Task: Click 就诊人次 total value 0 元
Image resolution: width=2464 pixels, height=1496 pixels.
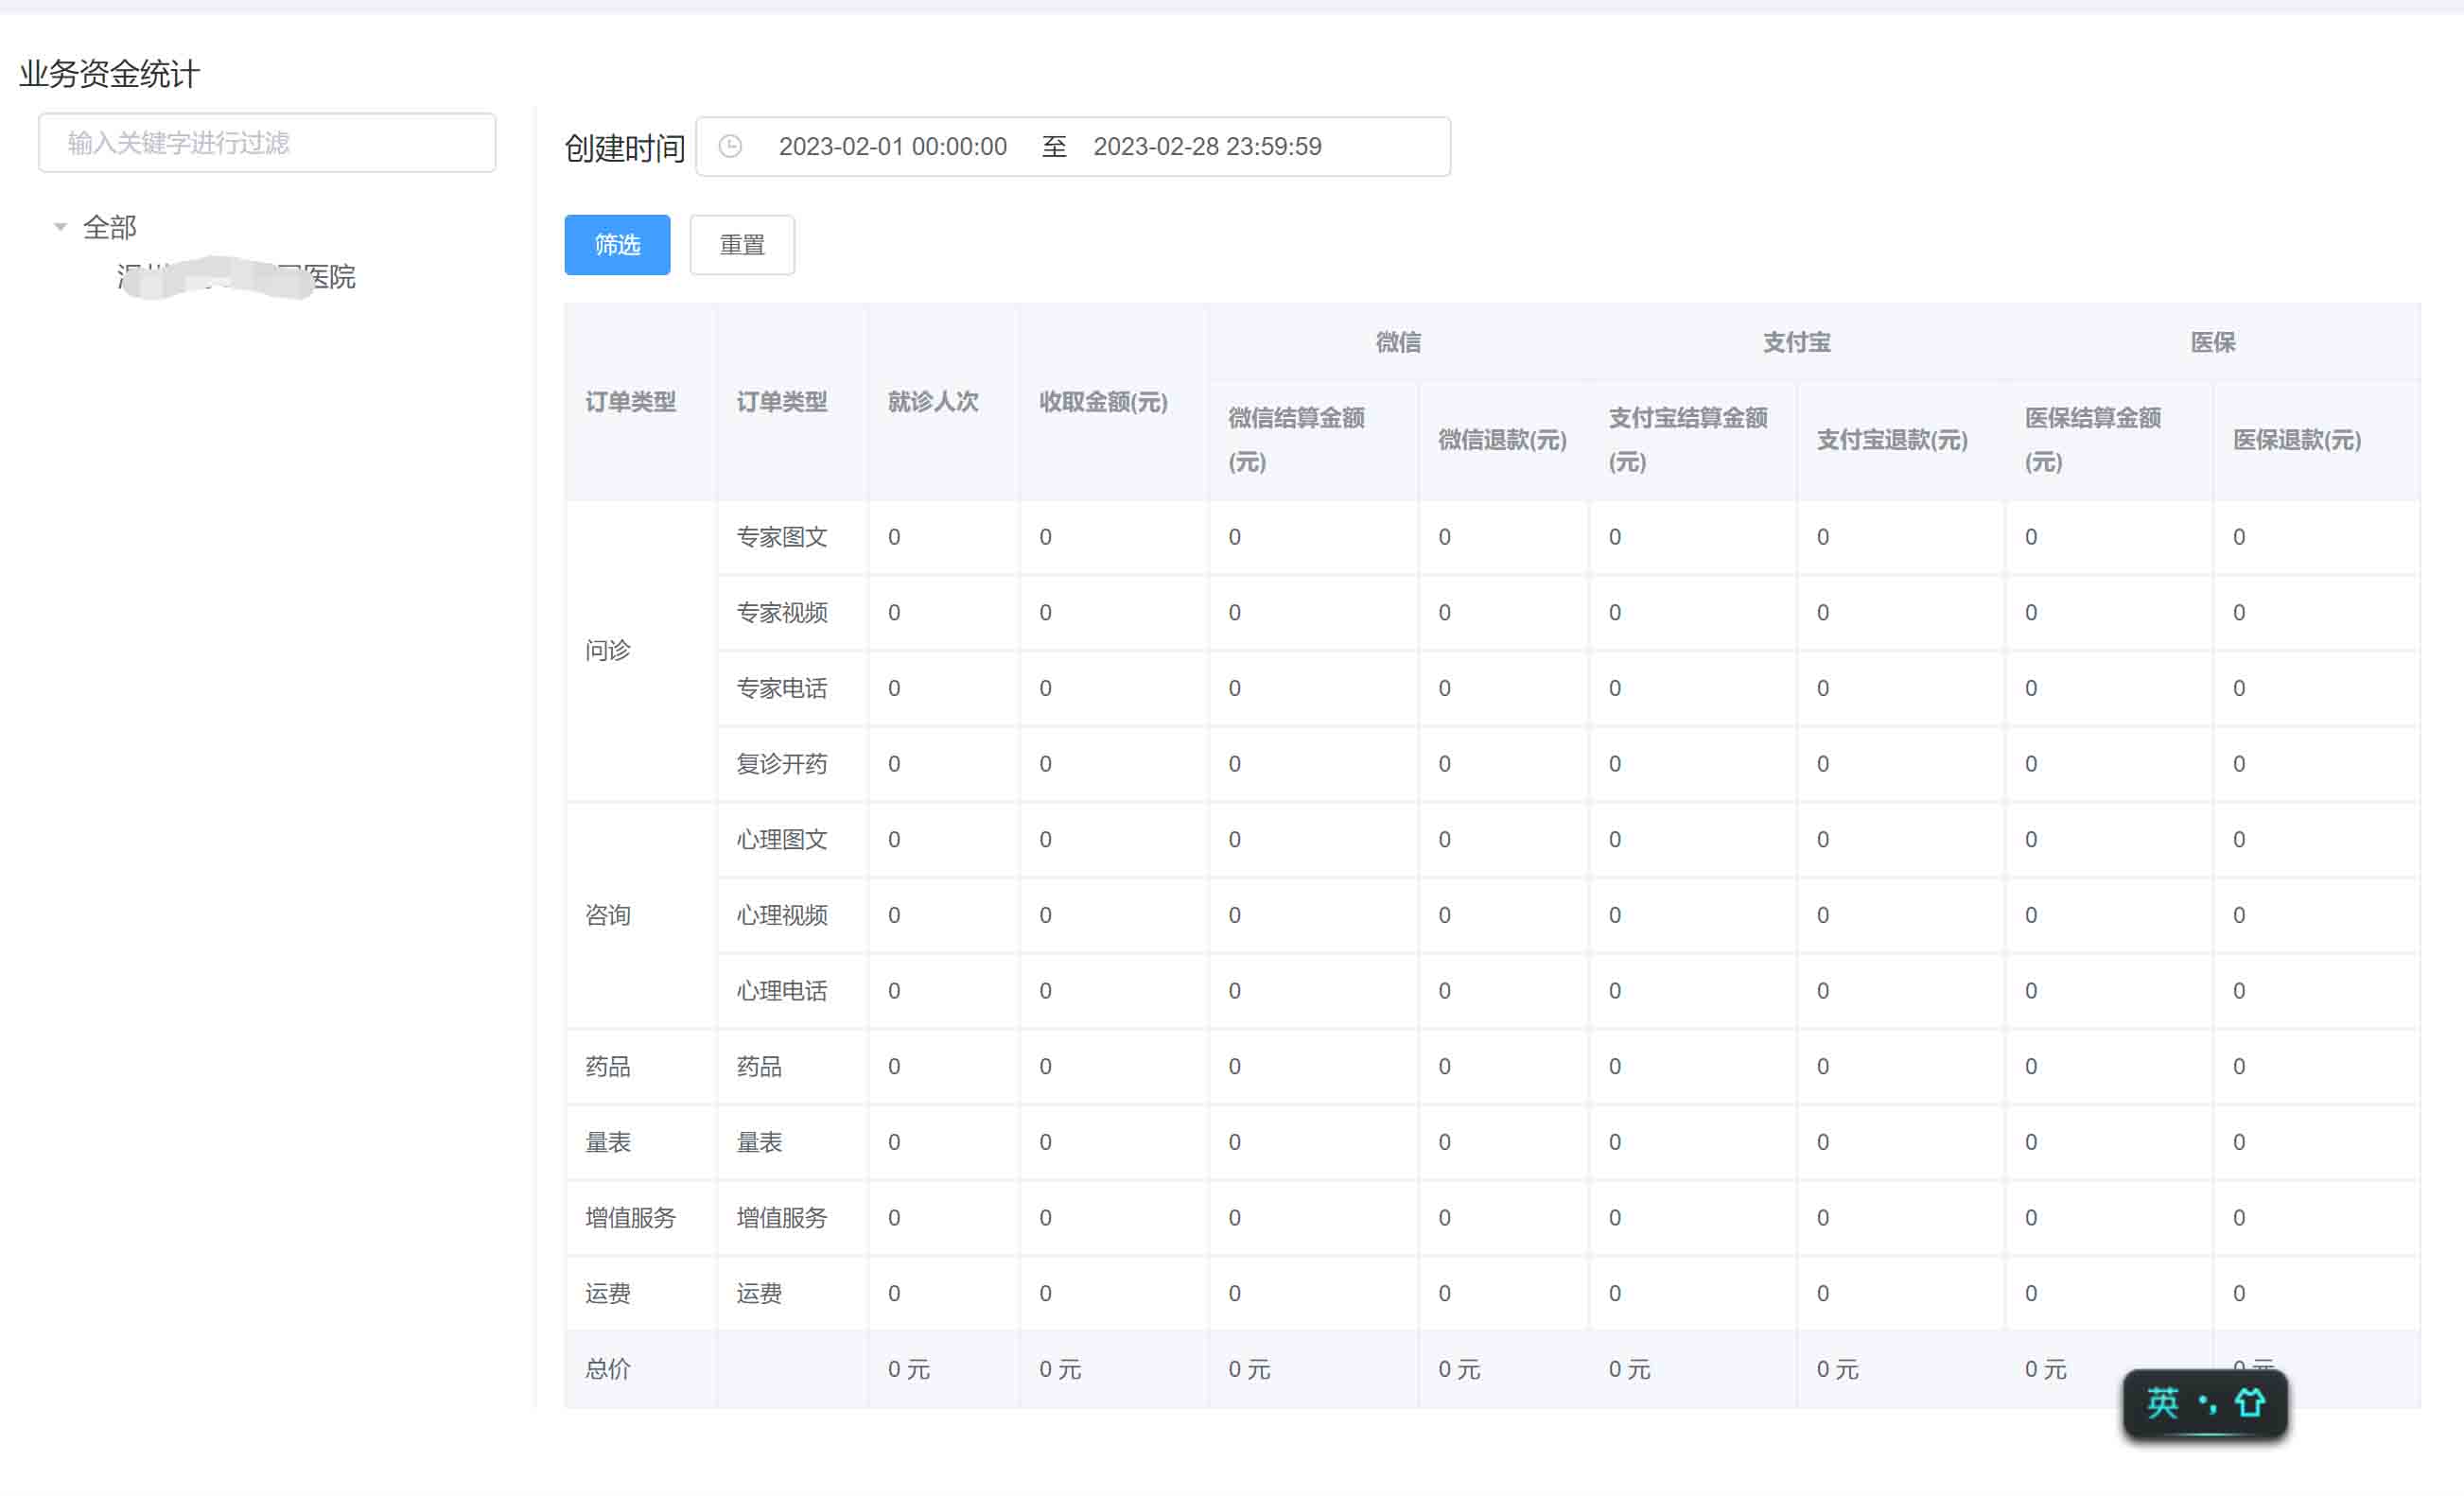Action: [909, 1370]
